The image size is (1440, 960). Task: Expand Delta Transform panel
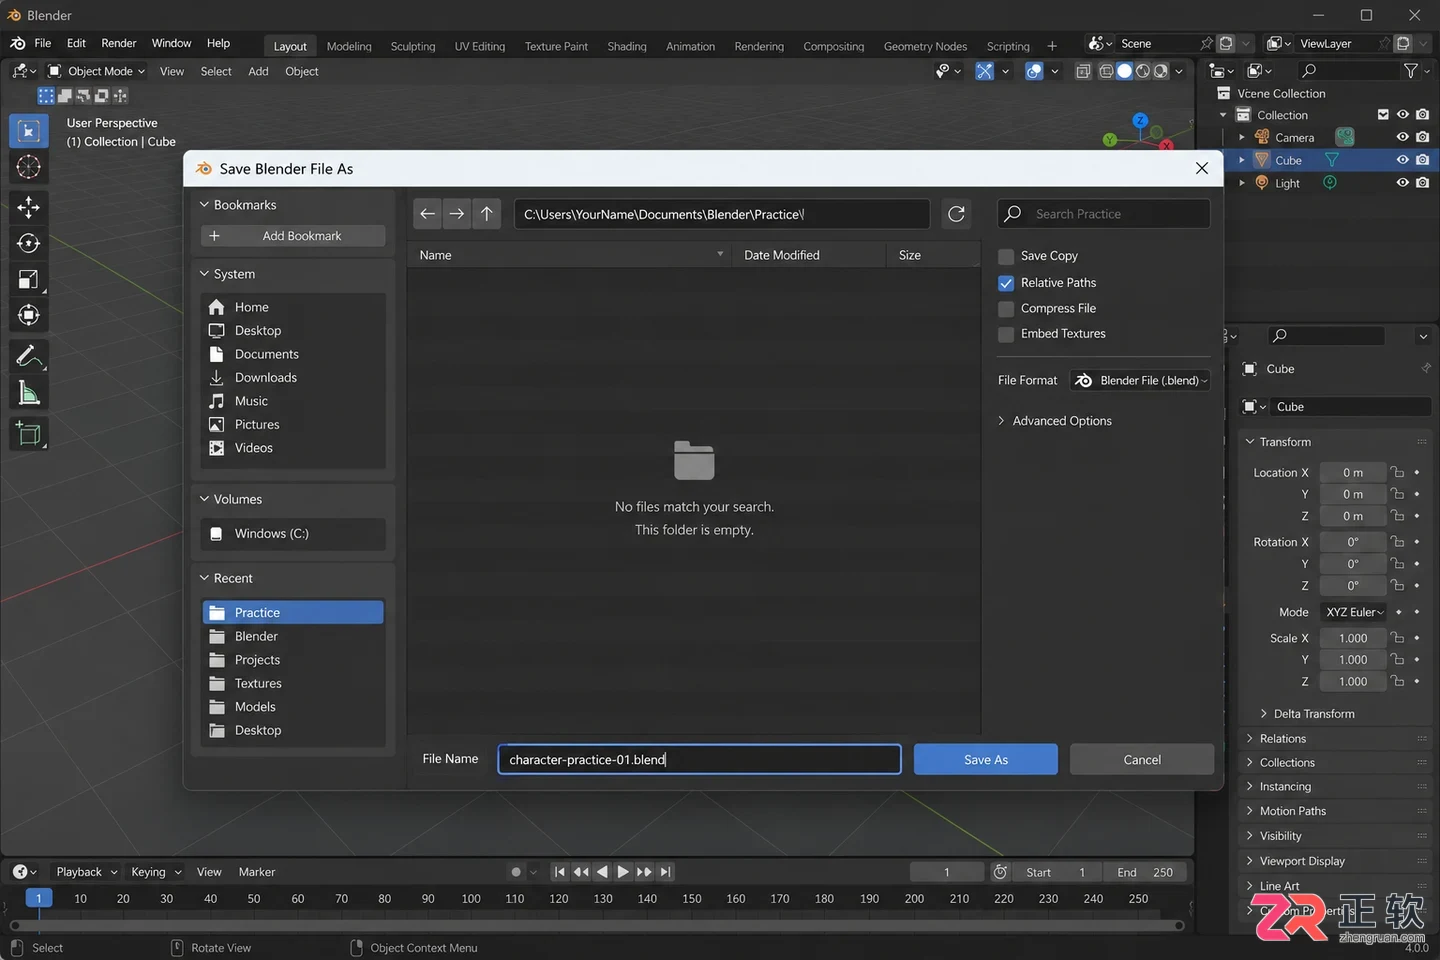[1307, 714]
